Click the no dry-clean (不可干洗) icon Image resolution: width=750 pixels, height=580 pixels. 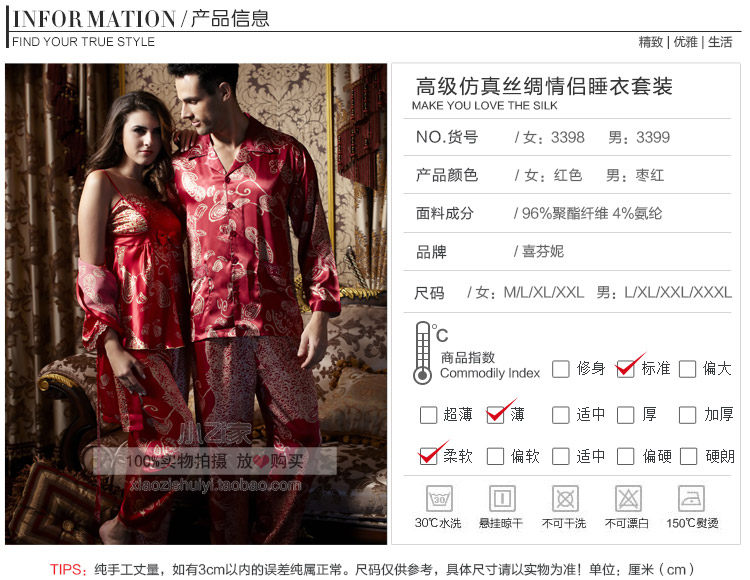565,499
